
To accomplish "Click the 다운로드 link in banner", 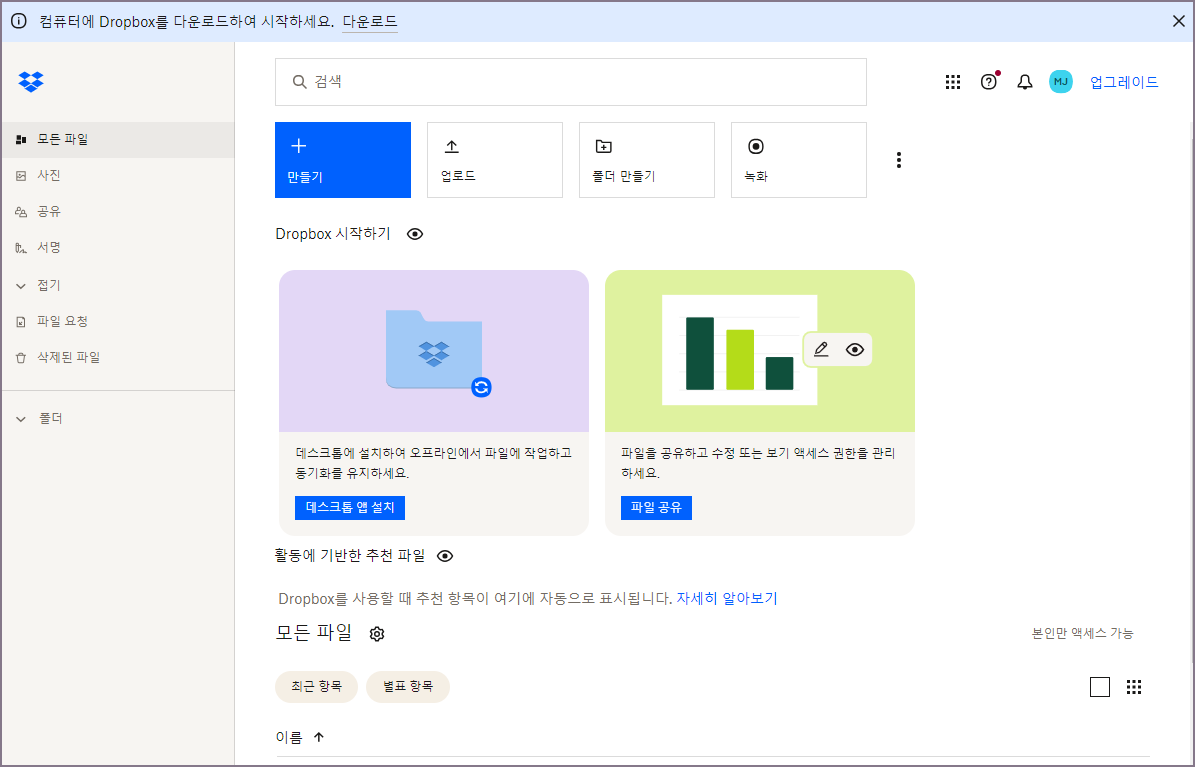I will (x=370, y=21).
